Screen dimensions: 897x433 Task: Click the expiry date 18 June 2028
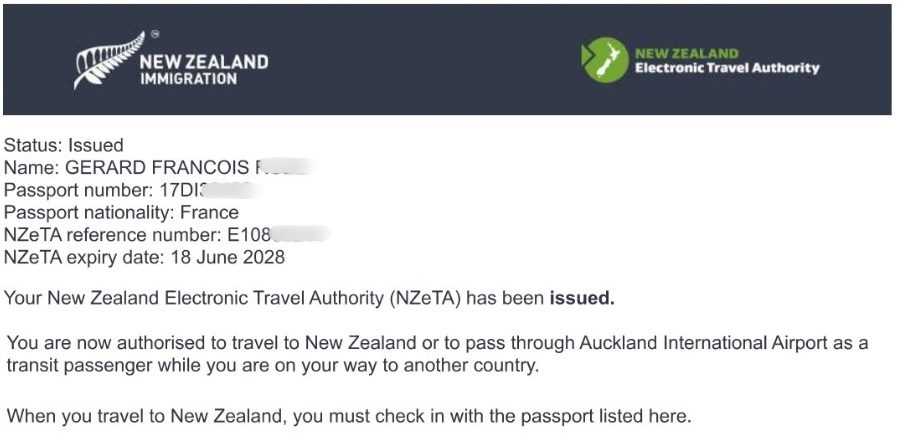[228, 257]
